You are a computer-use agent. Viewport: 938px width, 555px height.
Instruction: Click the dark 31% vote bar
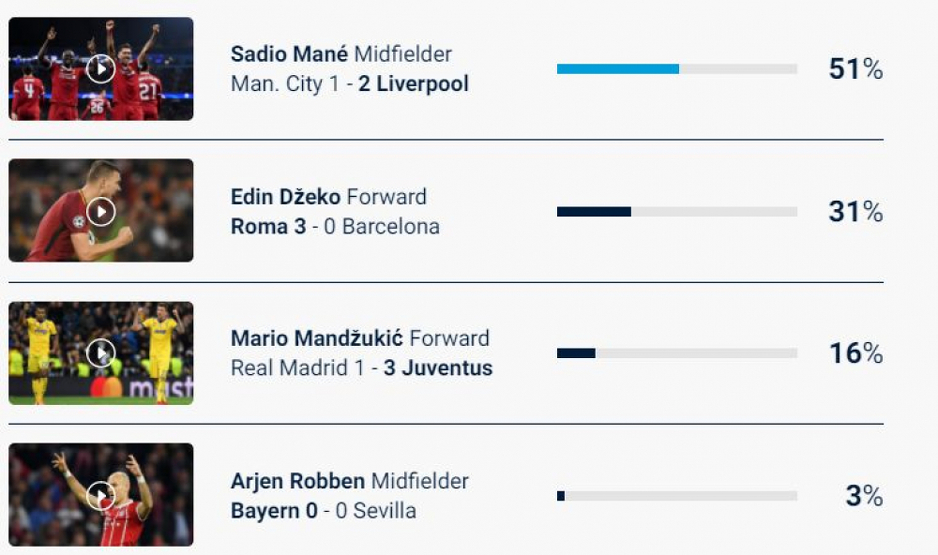pyautogui.click(x=594, y=212)
